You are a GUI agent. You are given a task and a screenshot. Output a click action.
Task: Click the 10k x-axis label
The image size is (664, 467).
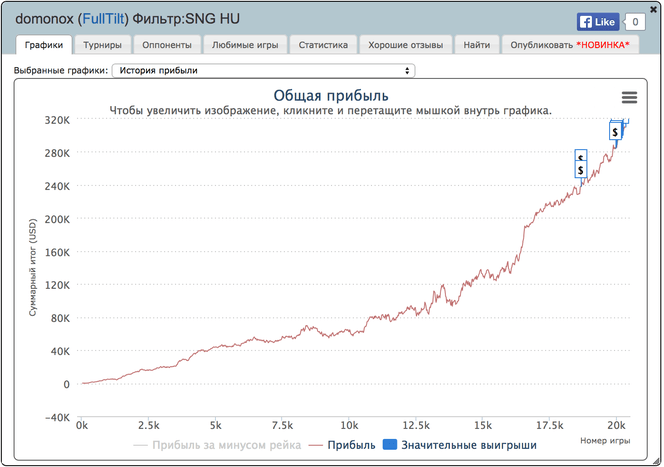(x=349, y=425)
